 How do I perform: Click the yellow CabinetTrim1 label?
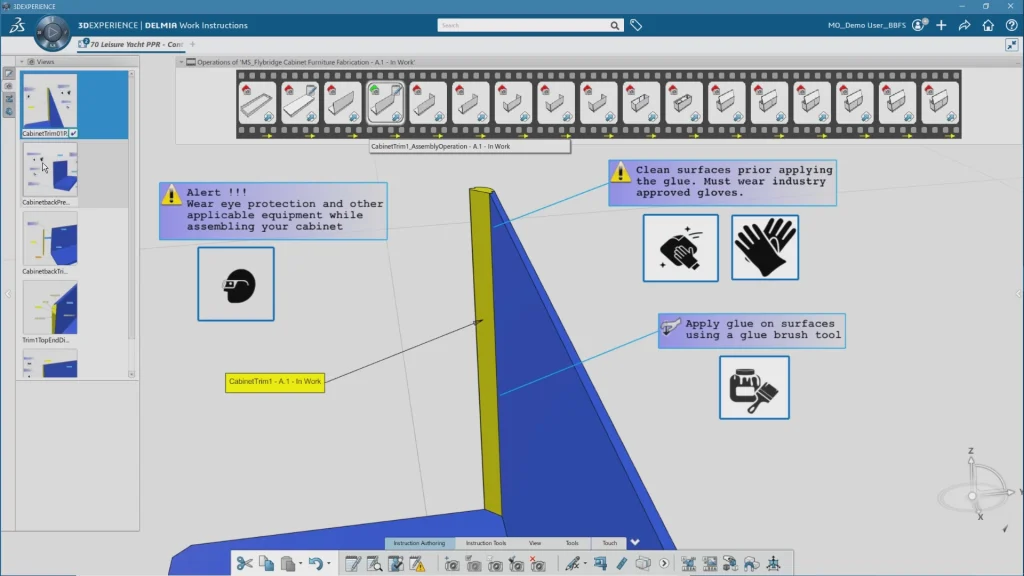tap(275, 382)
